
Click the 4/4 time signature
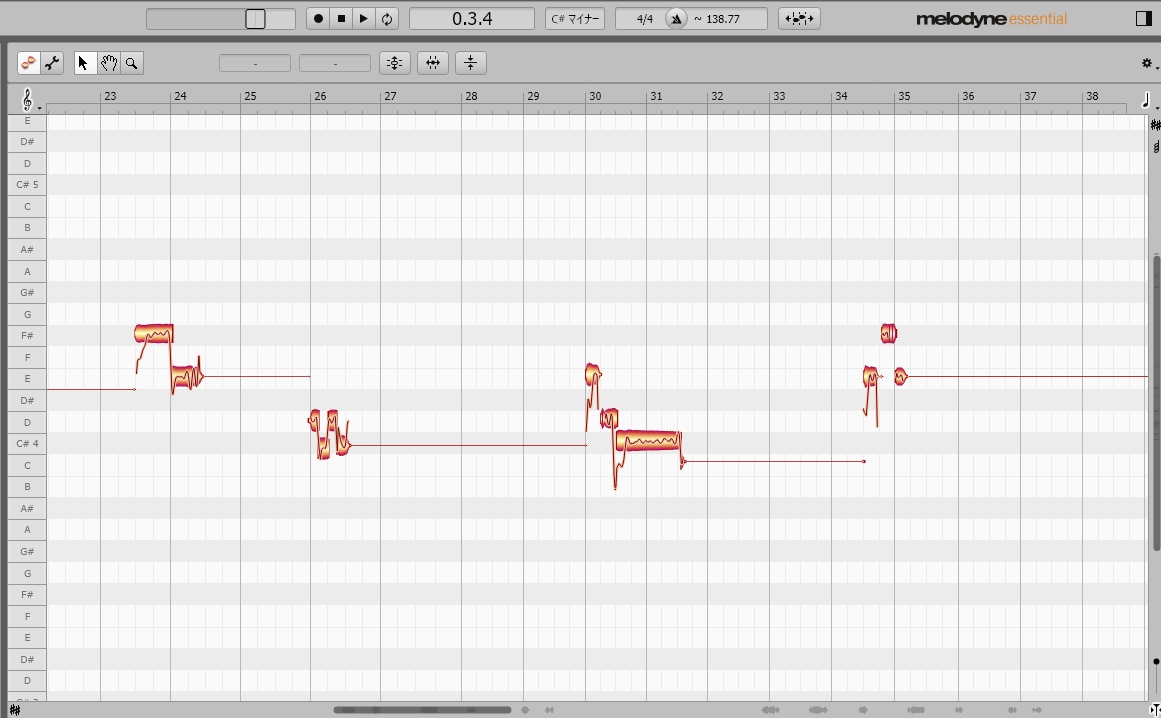click(x=644, y=19)
